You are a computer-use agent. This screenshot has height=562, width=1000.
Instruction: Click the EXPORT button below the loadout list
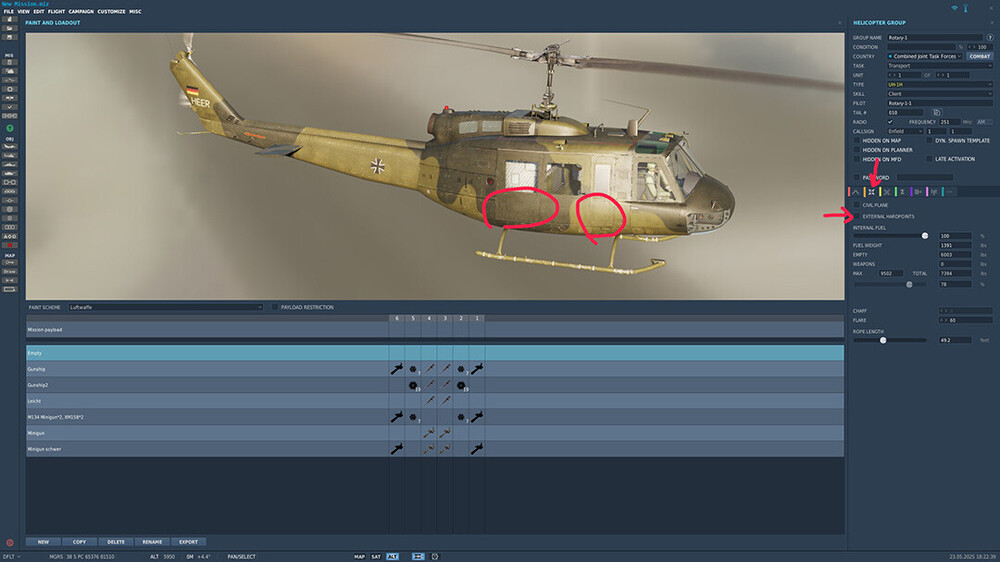pyautogui.click(x=188, y=541)
